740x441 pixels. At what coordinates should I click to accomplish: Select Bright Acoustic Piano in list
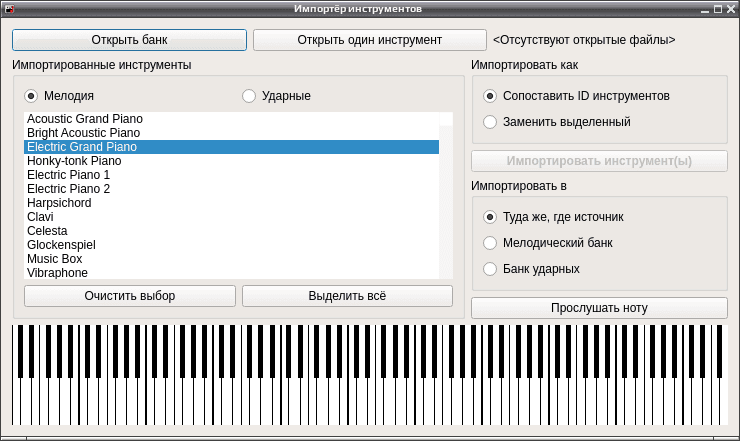(231, 133)
